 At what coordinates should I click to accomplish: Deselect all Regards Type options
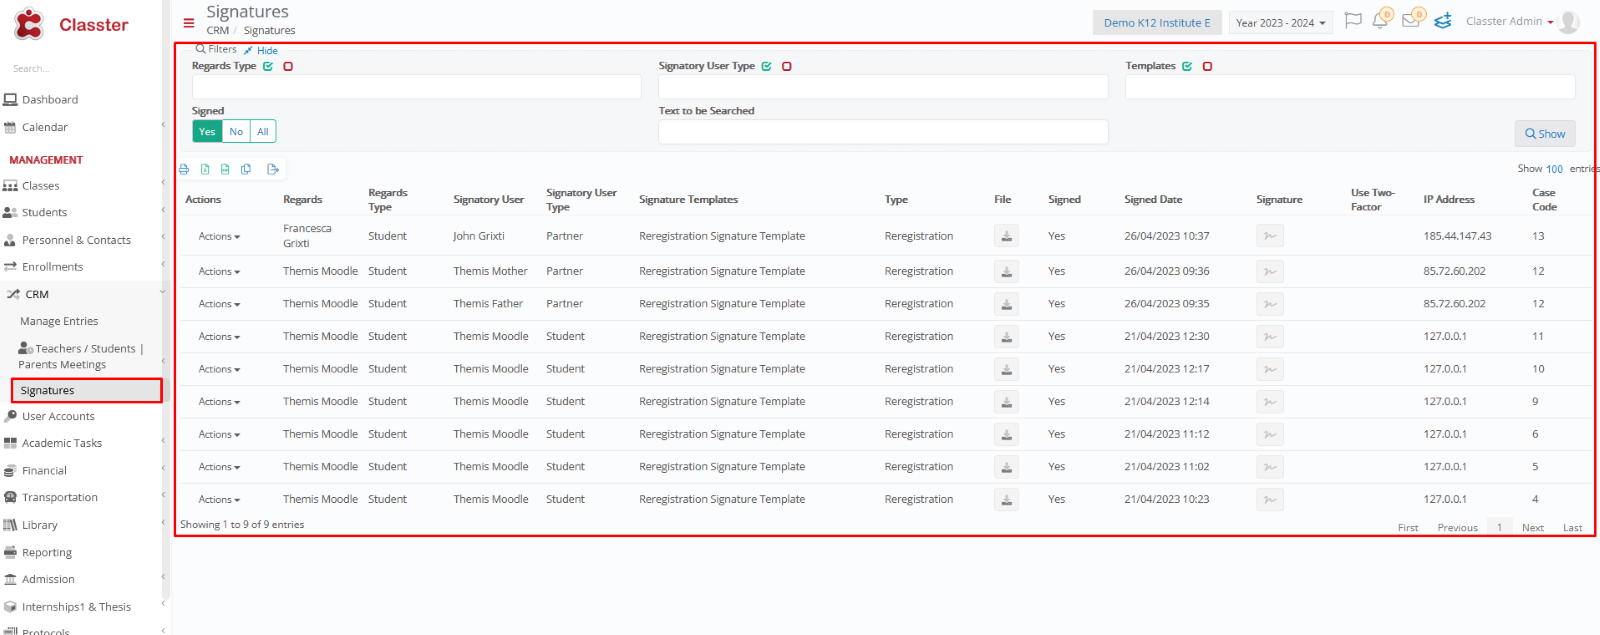288,66
